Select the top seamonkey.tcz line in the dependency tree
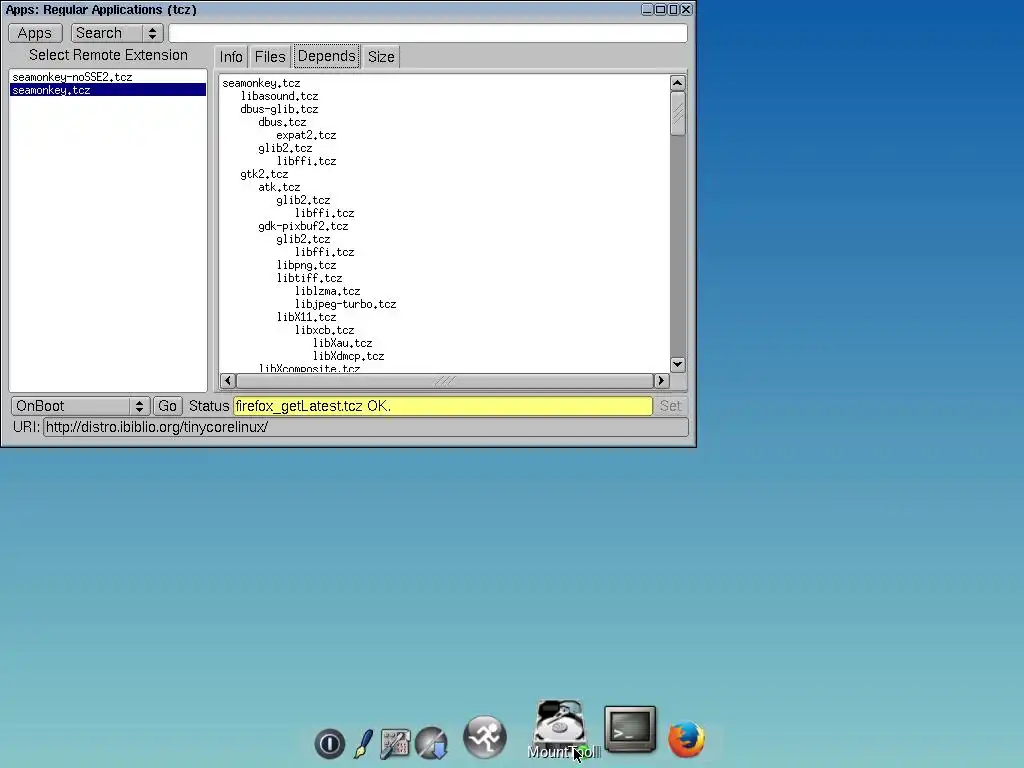Screen dimensions: 1024x768 click(x=261, y=83)
